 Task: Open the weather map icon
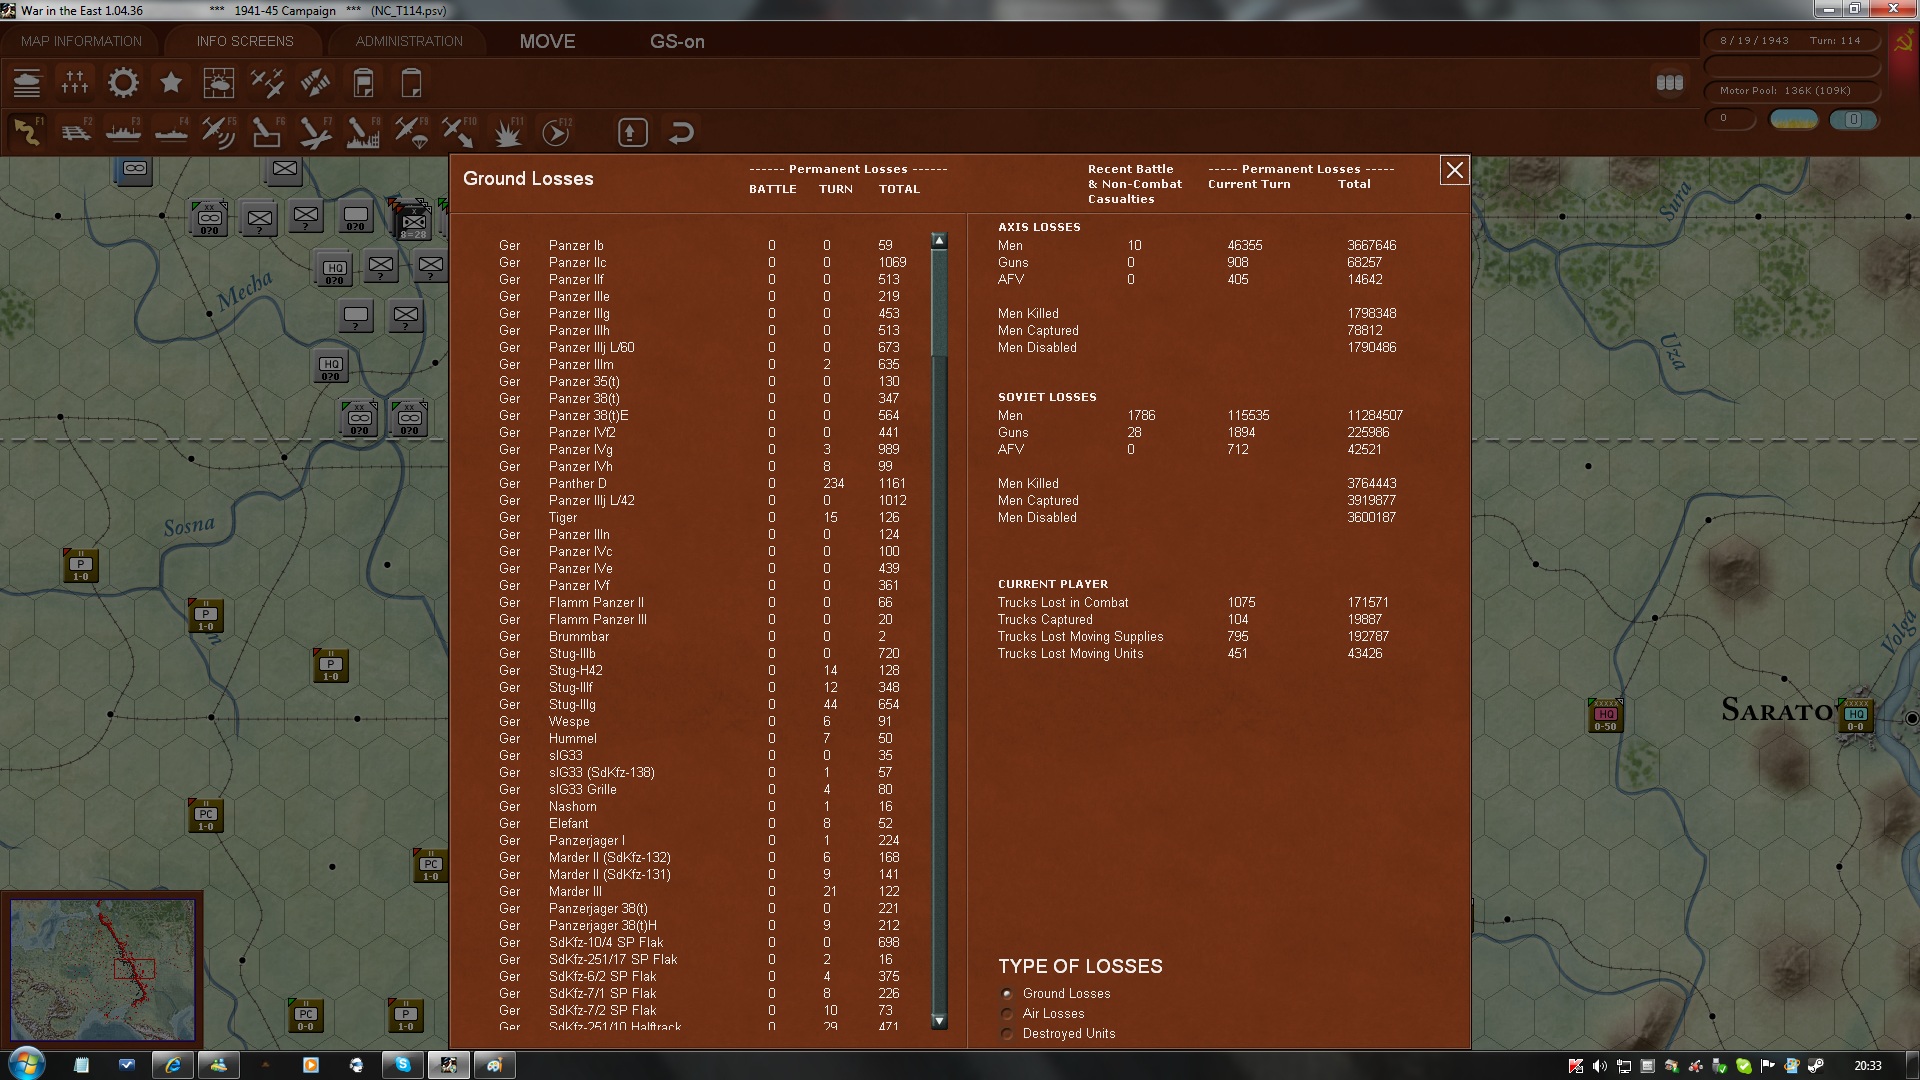219,83
